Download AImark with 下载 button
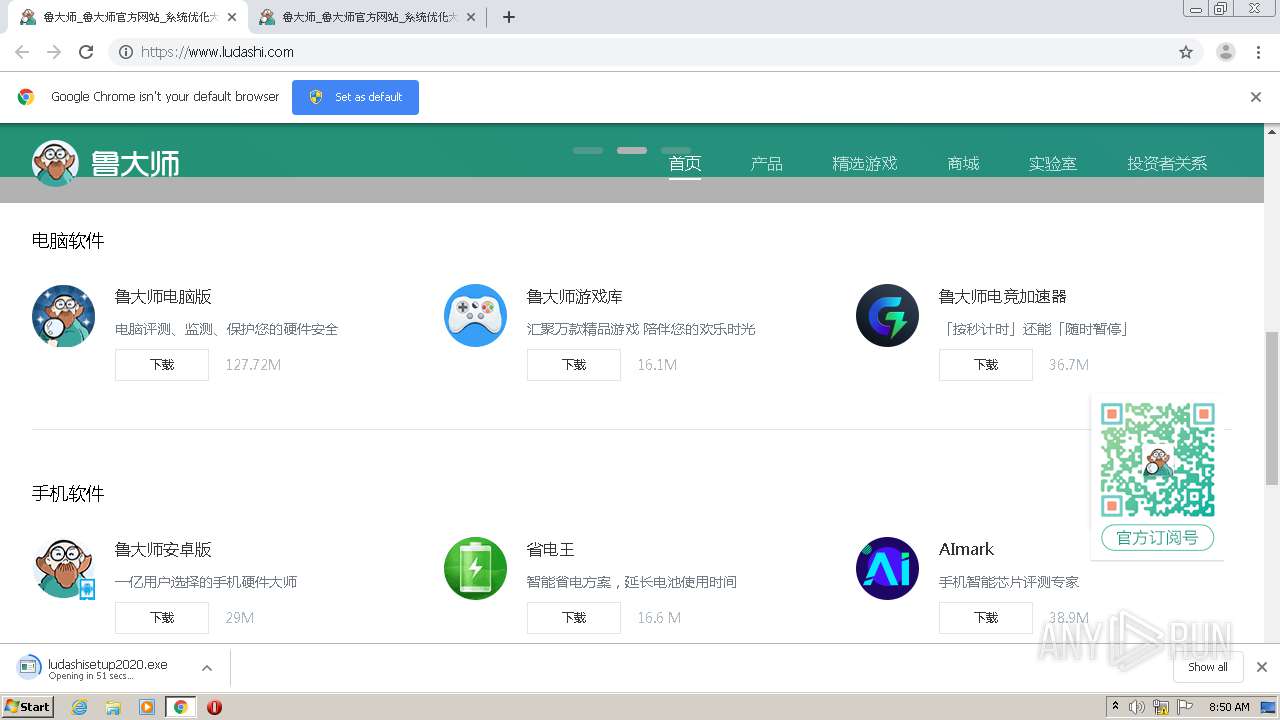 pyautogui.click(x=986, y=618)
